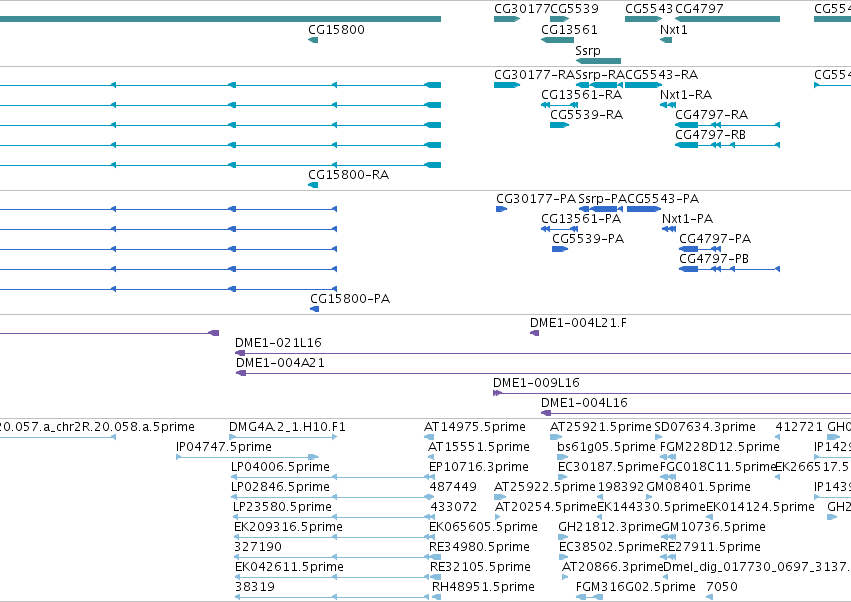
Task: Select the CG4797-PA protein label
Action: pos(715,239)
